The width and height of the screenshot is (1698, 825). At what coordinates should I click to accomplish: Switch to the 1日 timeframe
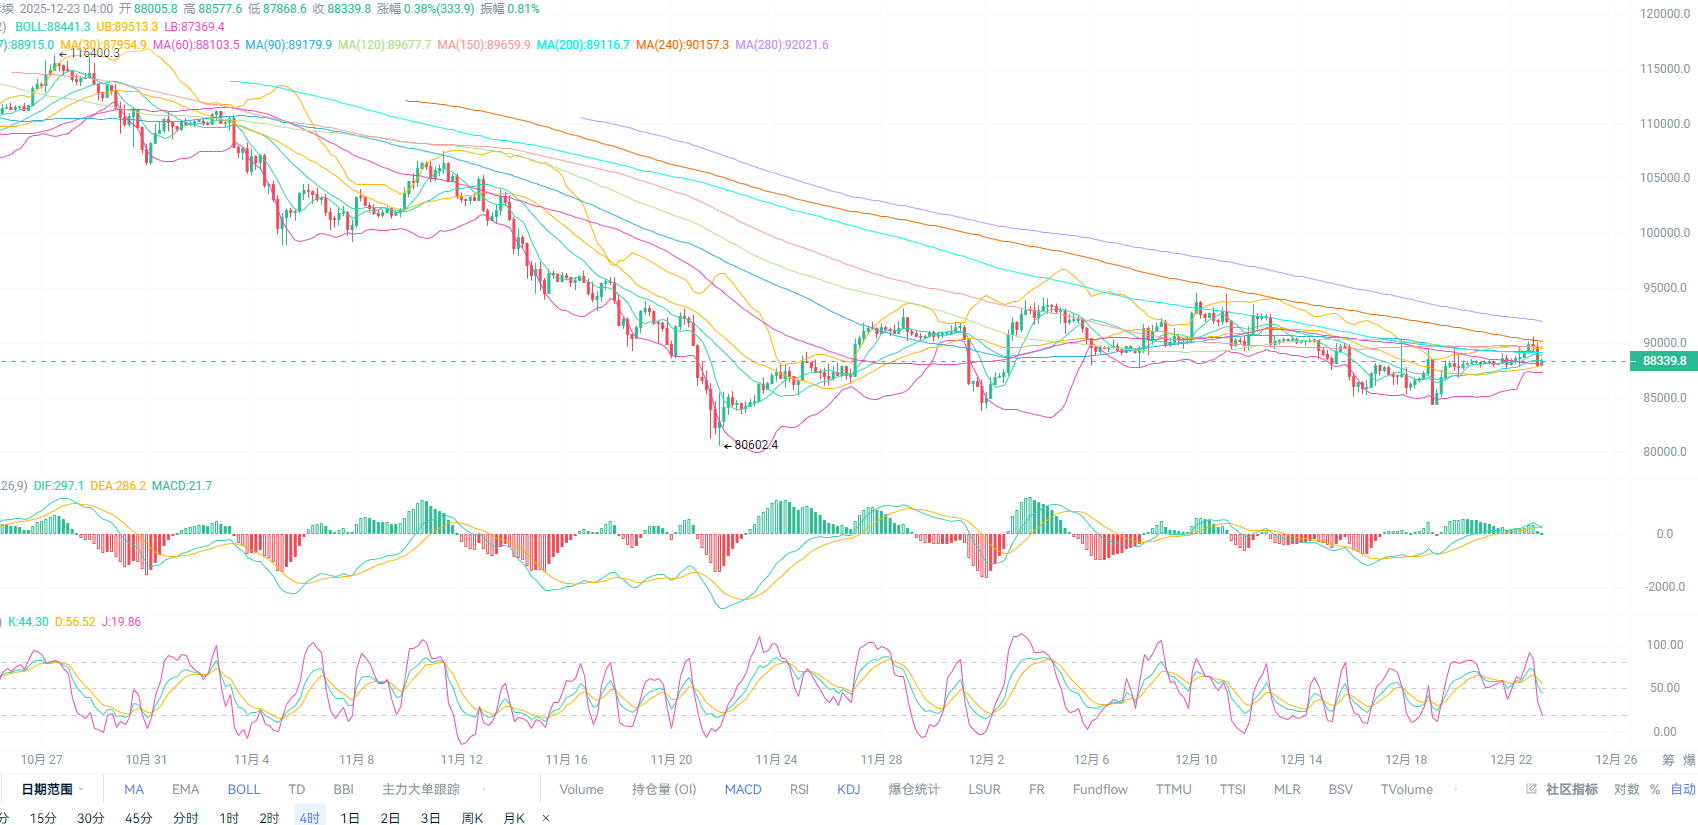coord(349,818)
